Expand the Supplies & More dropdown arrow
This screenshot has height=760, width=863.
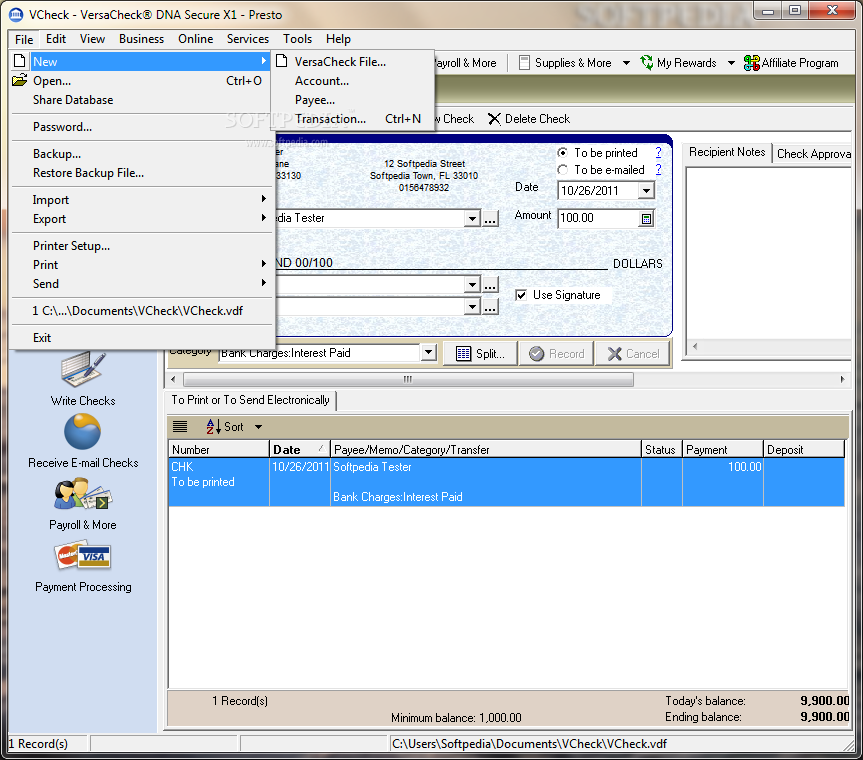click(626, 63)
